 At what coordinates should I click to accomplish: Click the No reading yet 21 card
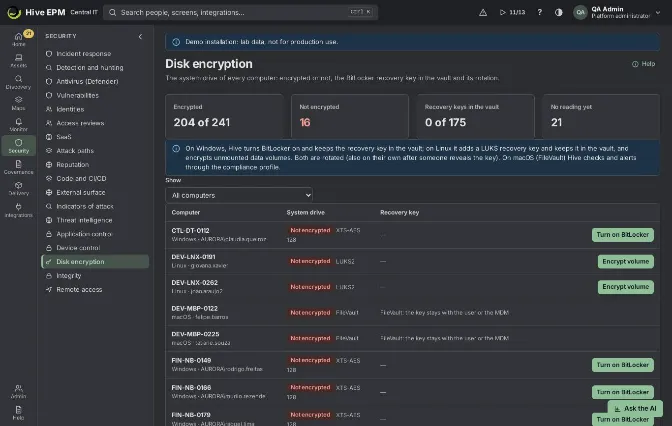click(601, 117)
